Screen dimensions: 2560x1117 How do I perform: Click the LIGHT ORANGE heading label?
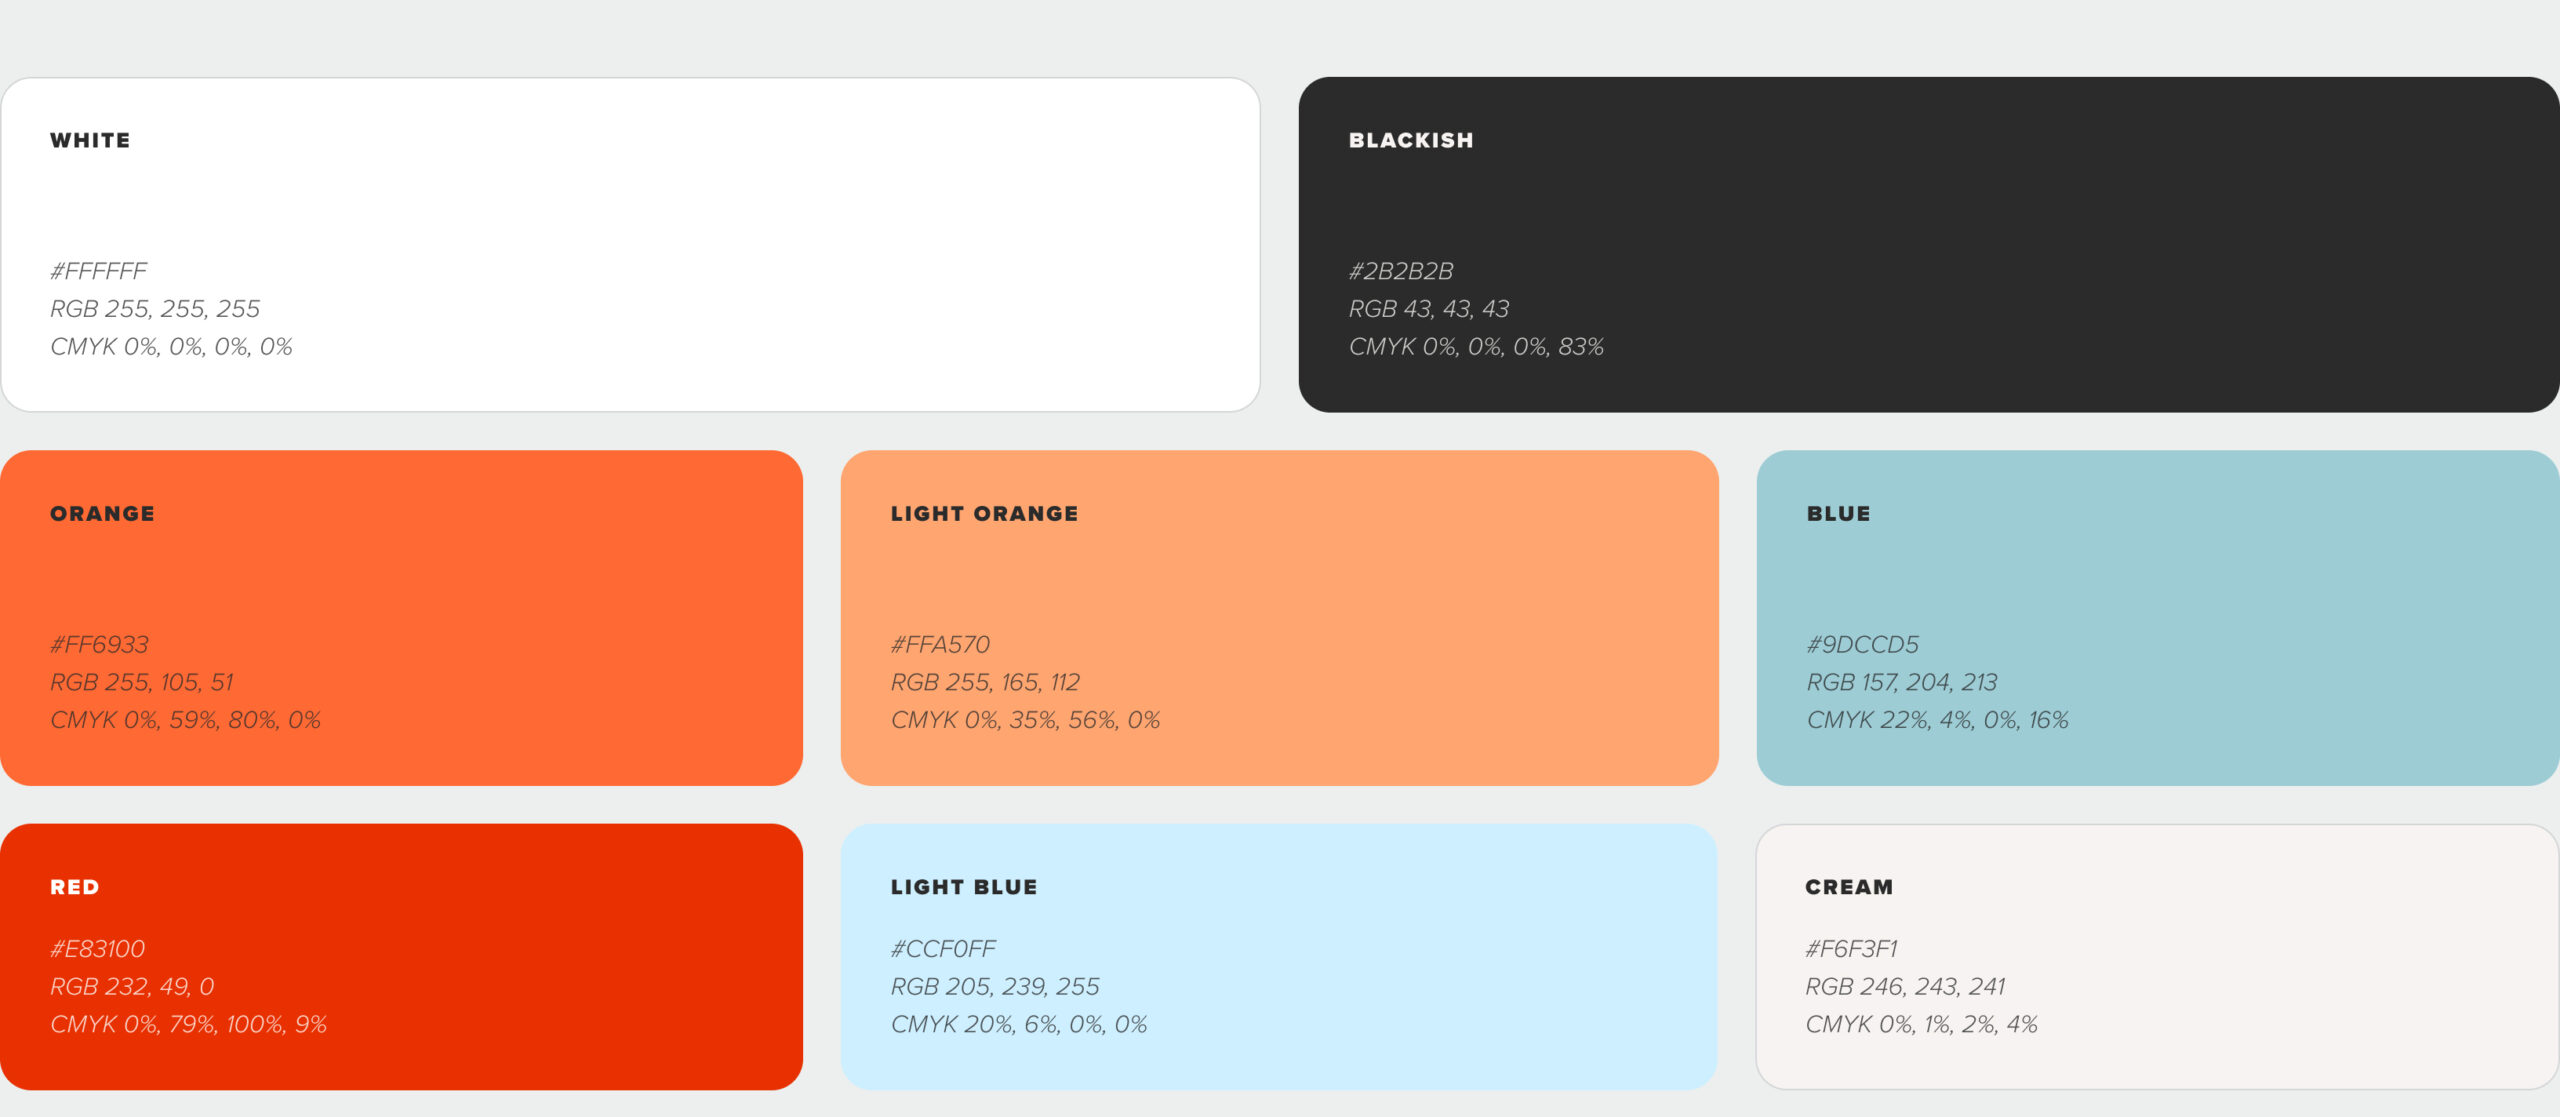[984, 514]
